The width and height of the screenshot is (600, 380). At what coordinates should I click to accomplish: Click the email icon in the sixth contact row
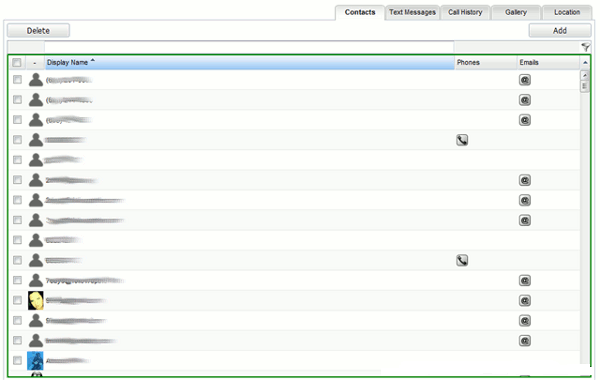point(525,180)
